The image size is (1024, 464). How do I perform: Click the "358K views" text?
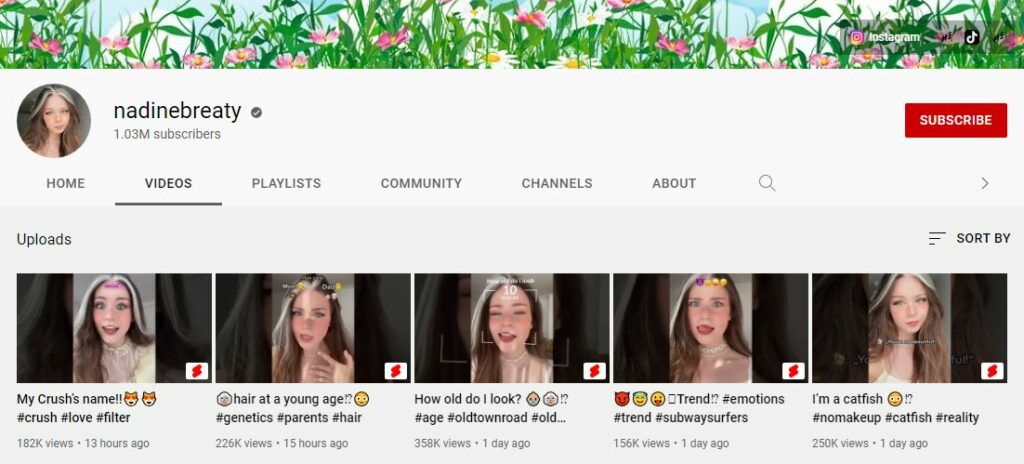(x=443, y=443)
